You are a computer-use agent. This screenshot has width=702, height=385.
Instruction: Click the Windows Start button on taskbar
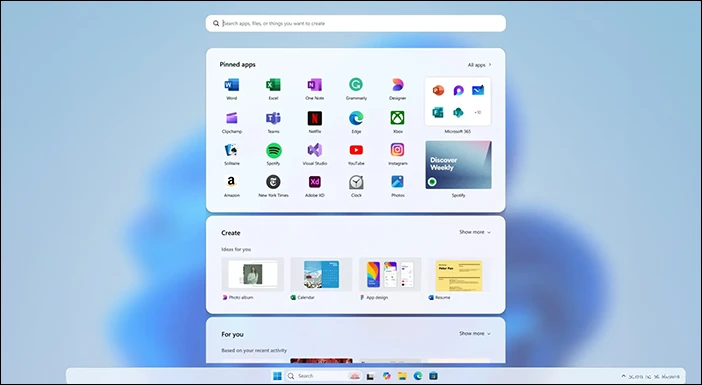pyautogui.click(x=277, y=376)
